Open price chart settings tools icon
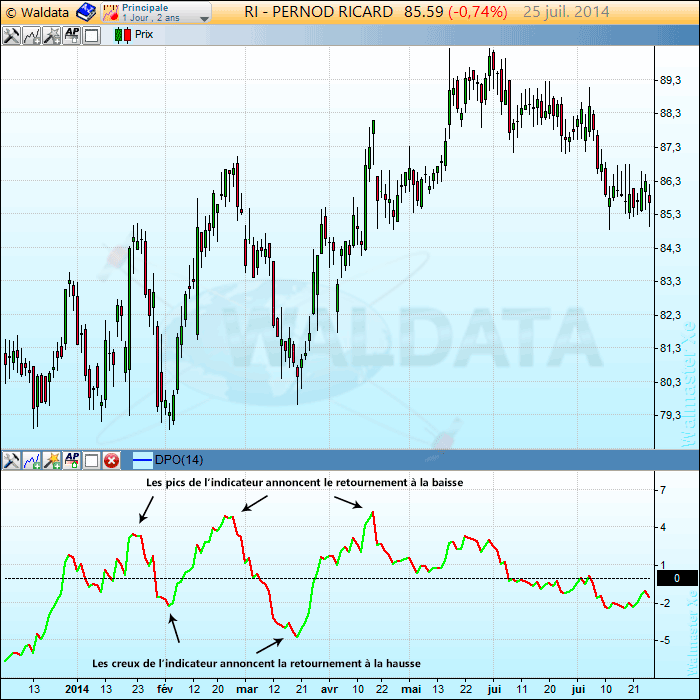The height and width of the screenshot is (700, 700). coord(11,35)
